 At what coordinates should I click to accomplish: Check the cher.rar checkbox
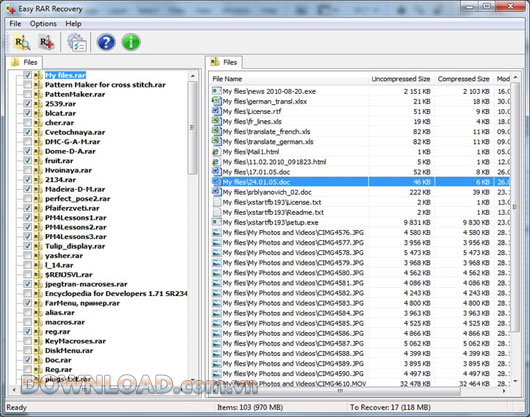point(28,122)
